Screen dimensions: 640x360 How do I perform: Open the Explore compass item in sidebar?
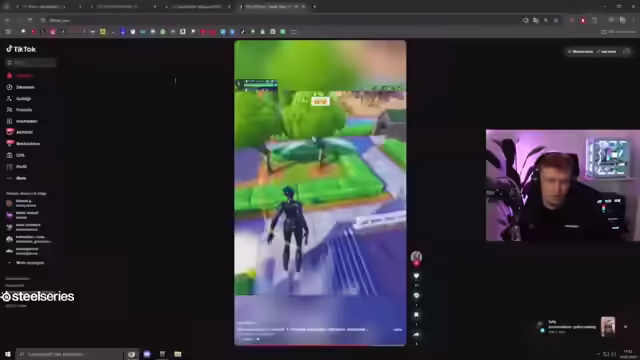pyautogui.click(x=21, y=87)
